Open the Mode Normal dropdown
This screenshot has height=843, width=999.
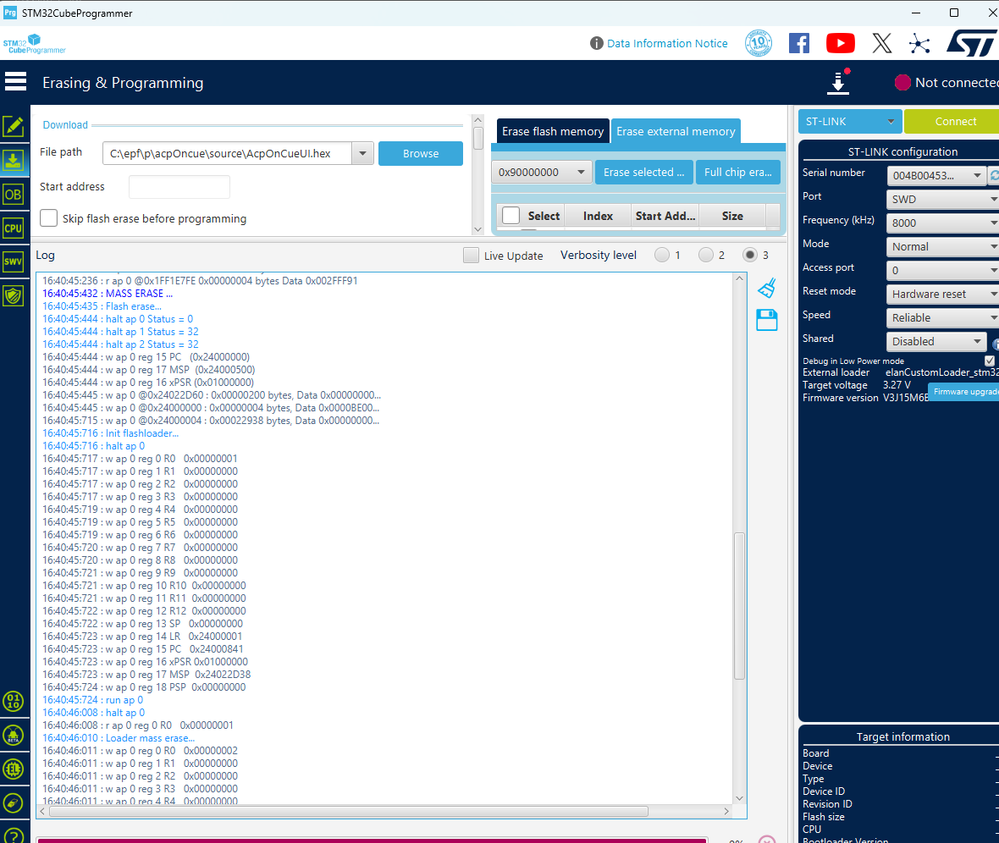point(942,247)
